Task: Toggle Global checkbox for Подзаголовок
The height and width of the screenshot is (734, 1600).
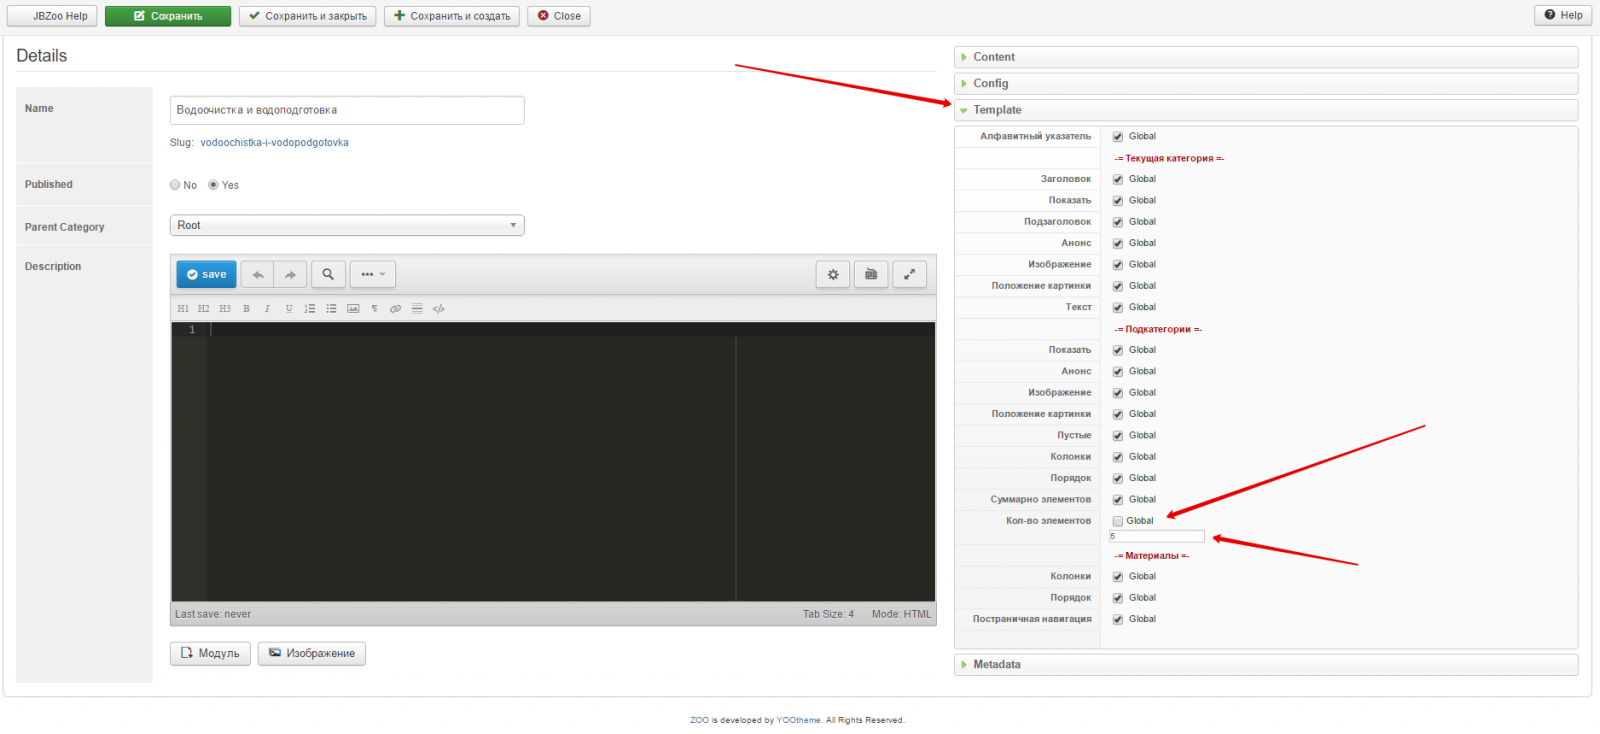Action: (1118, 222)
